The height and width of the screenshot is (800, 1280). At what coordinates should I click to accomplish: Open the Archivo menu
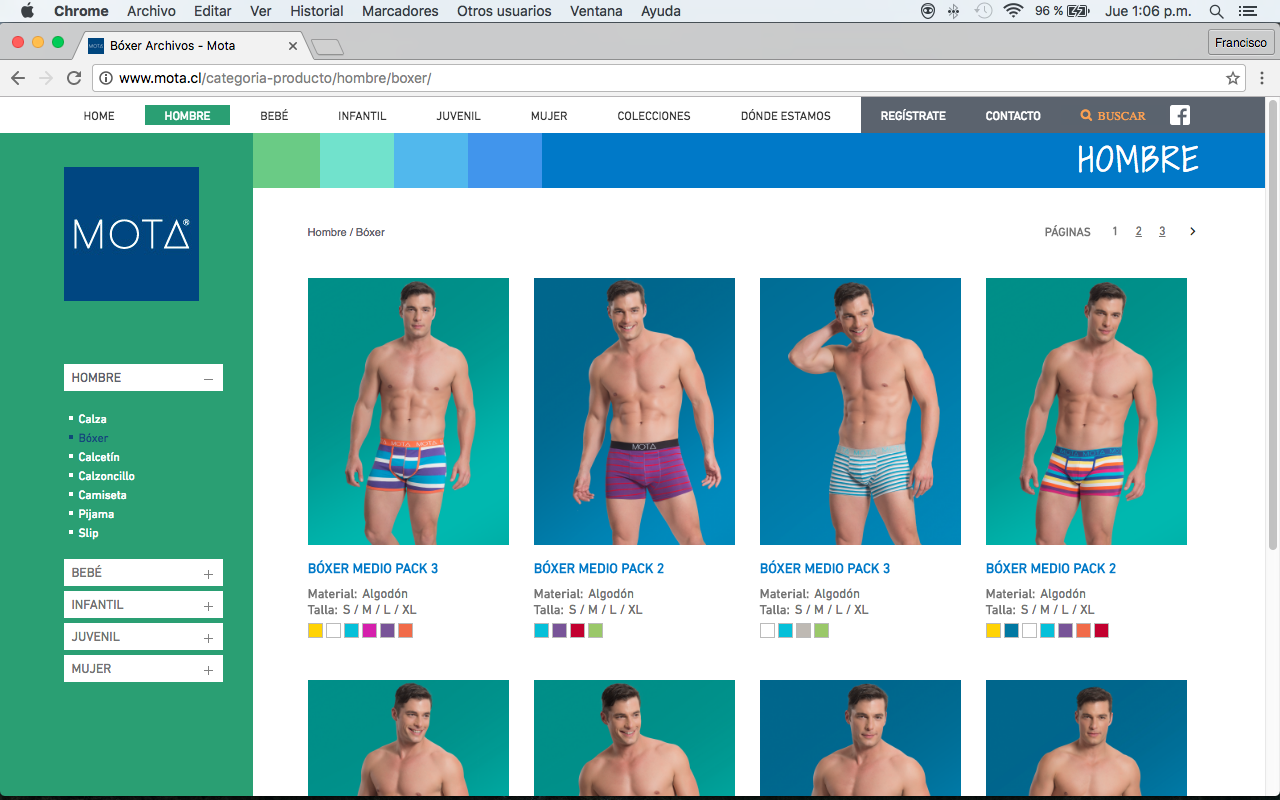click(x=151, y=11)
